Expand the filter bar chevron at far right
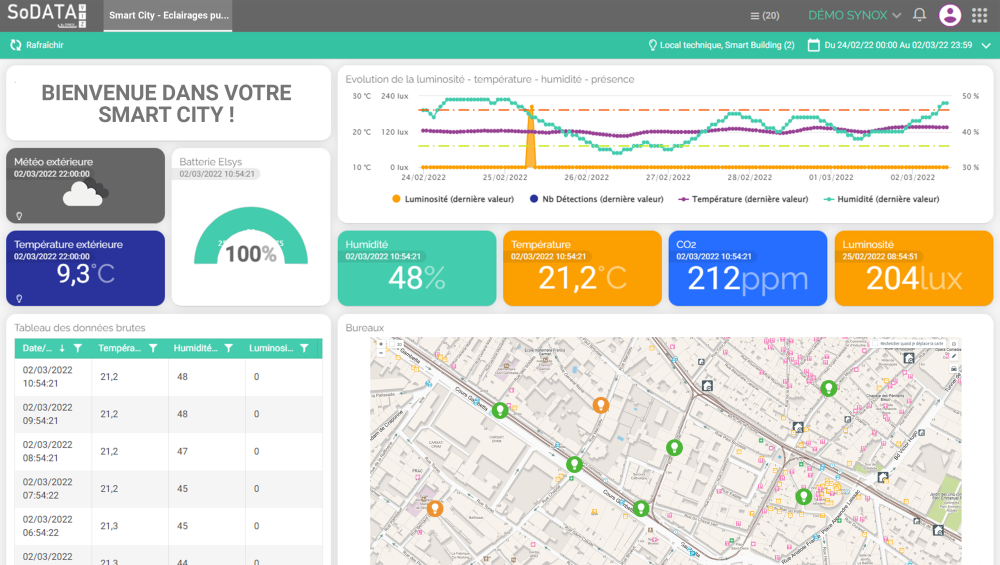The image size is (1000, 565). click(986, 45)
